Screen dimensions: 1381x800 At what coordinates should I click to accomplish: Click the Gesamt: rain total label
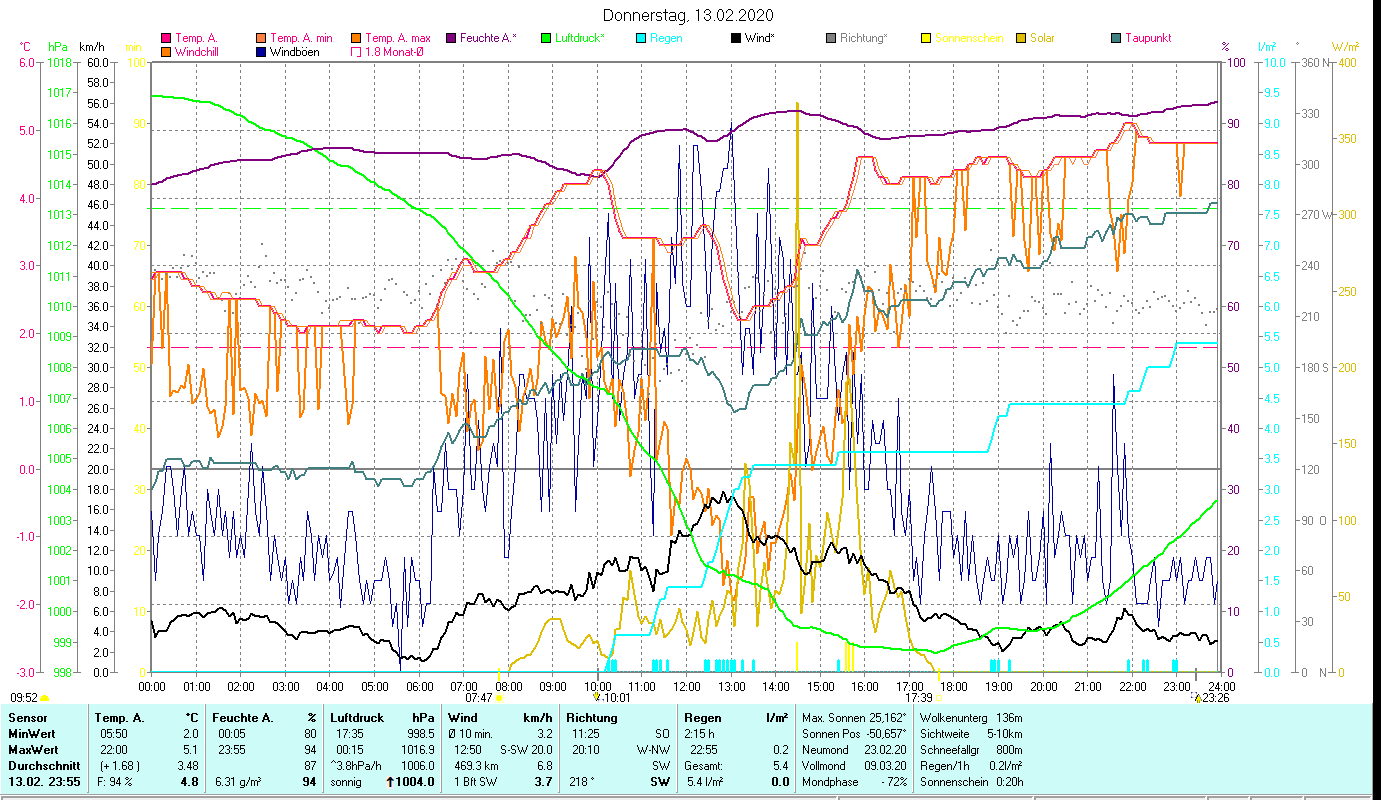704,766
